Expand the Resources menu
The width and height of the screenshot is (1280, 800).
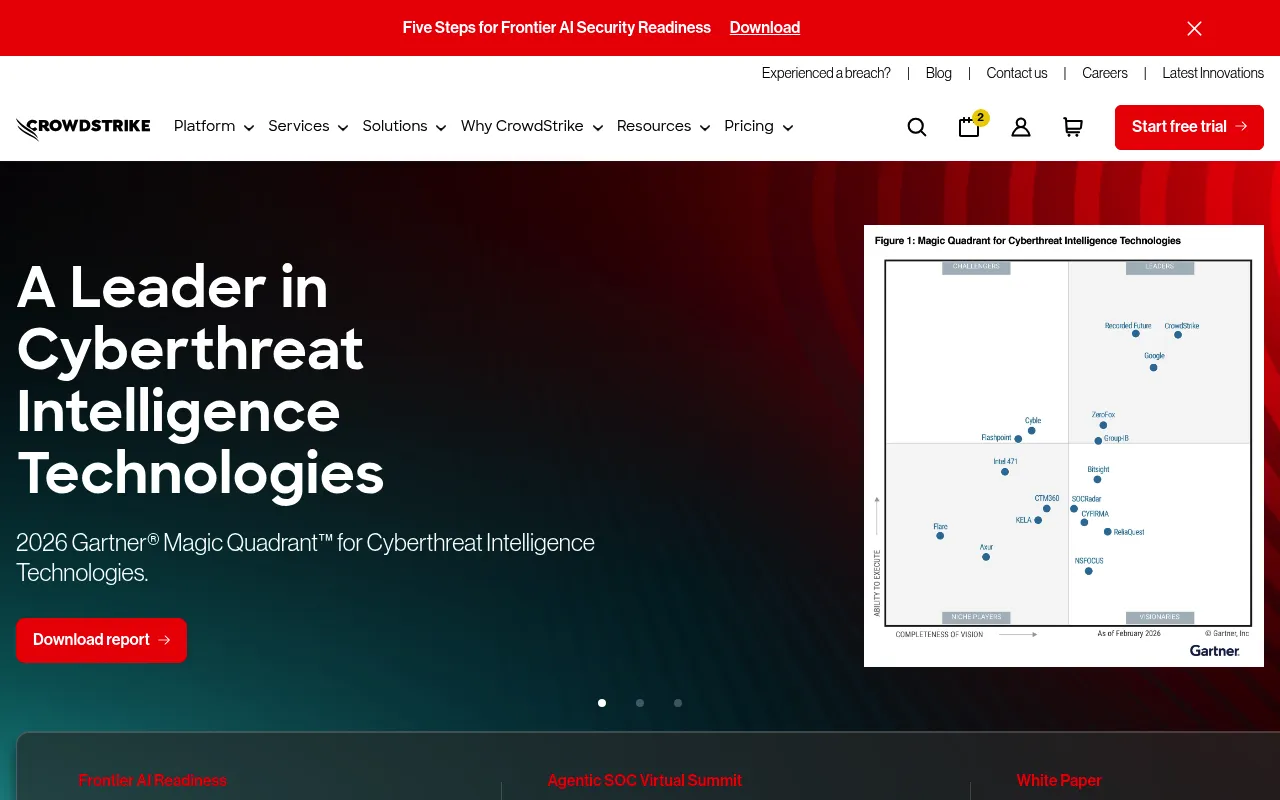pos(663,126)
